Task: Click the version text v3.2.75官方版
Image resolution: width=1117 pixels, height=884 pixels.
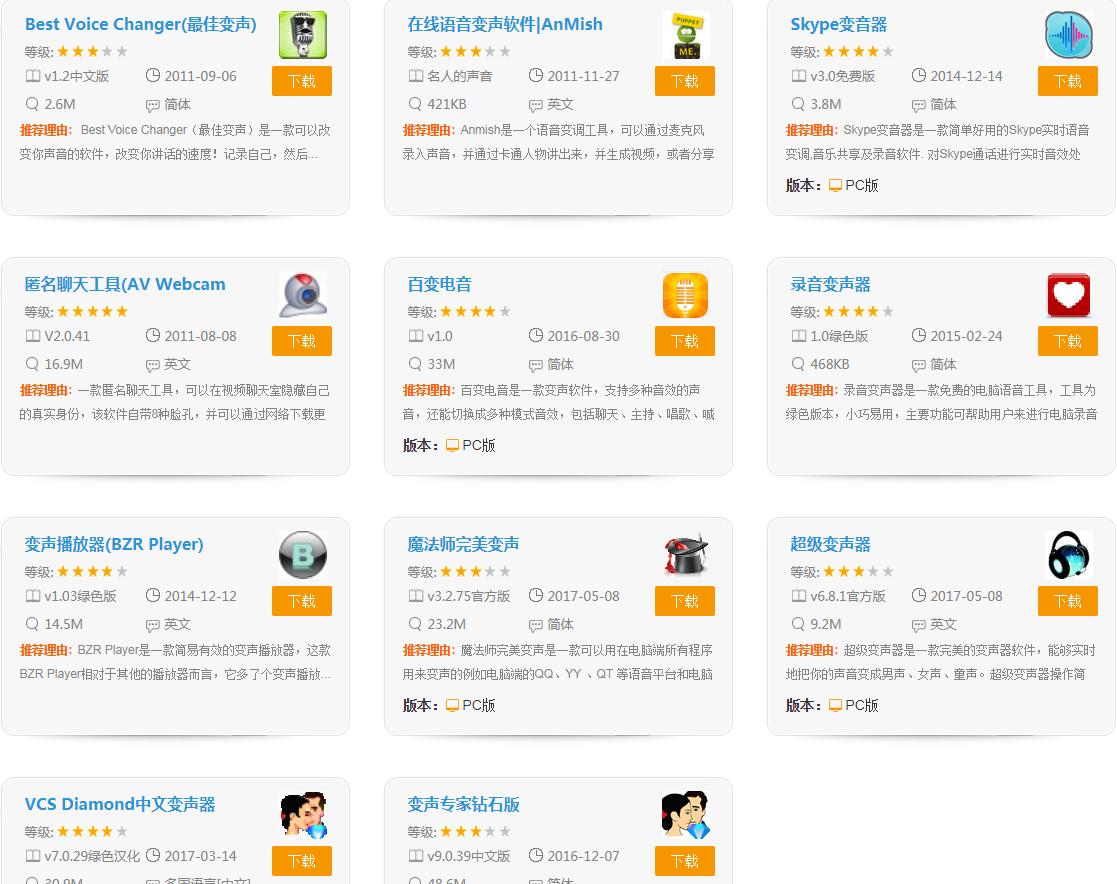Action: tap(469, 596)
